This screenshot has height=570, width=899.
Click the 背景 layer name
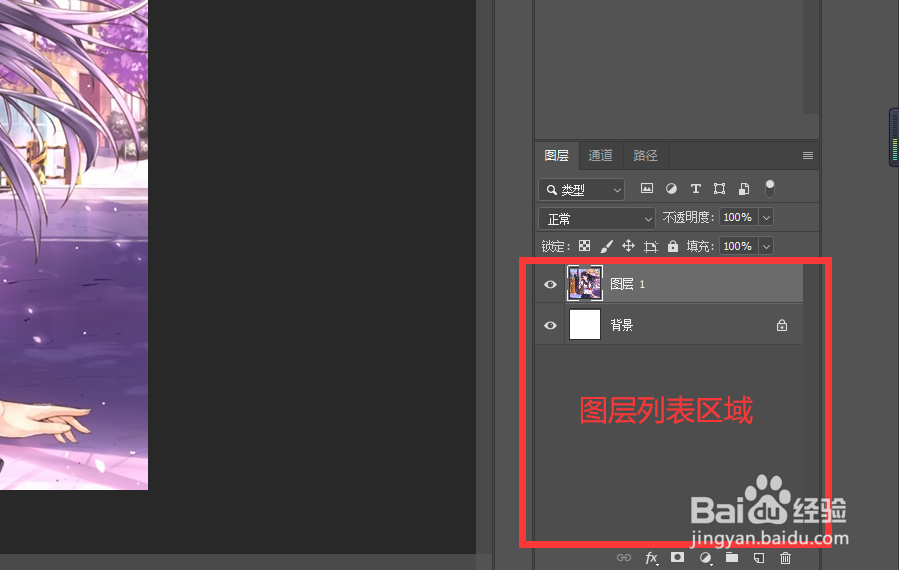pyautogui.click(x=622, y=325)
